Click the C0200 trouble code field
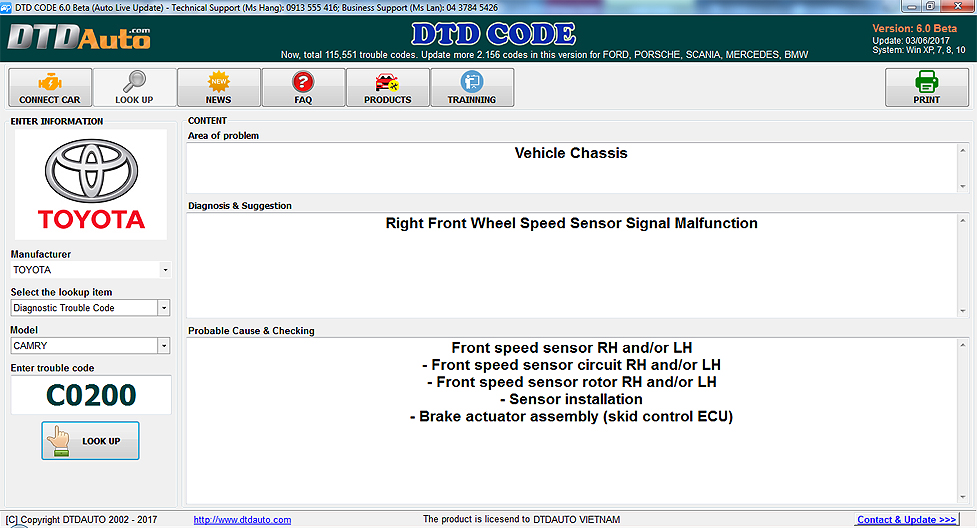977x528 pixels. (x=91, y=395)
